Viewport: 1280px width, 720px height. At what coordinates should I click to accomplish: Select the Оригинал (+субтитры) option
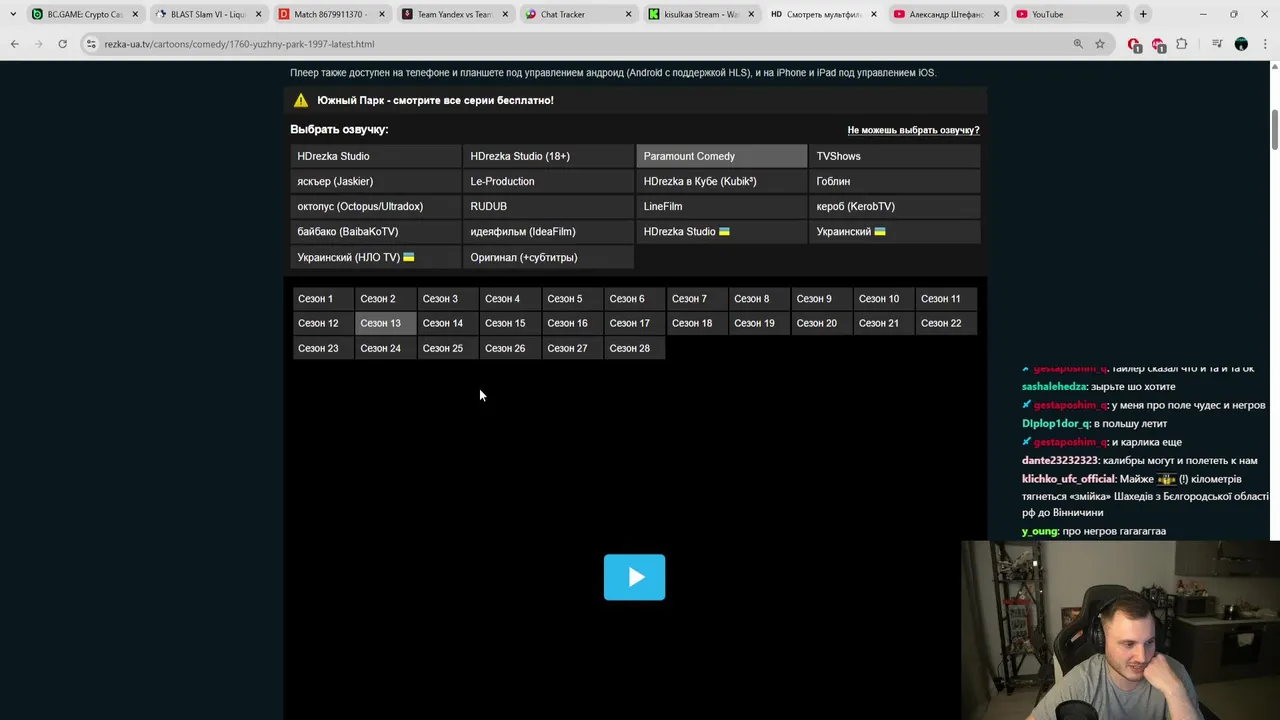click(x=548, y=257)
